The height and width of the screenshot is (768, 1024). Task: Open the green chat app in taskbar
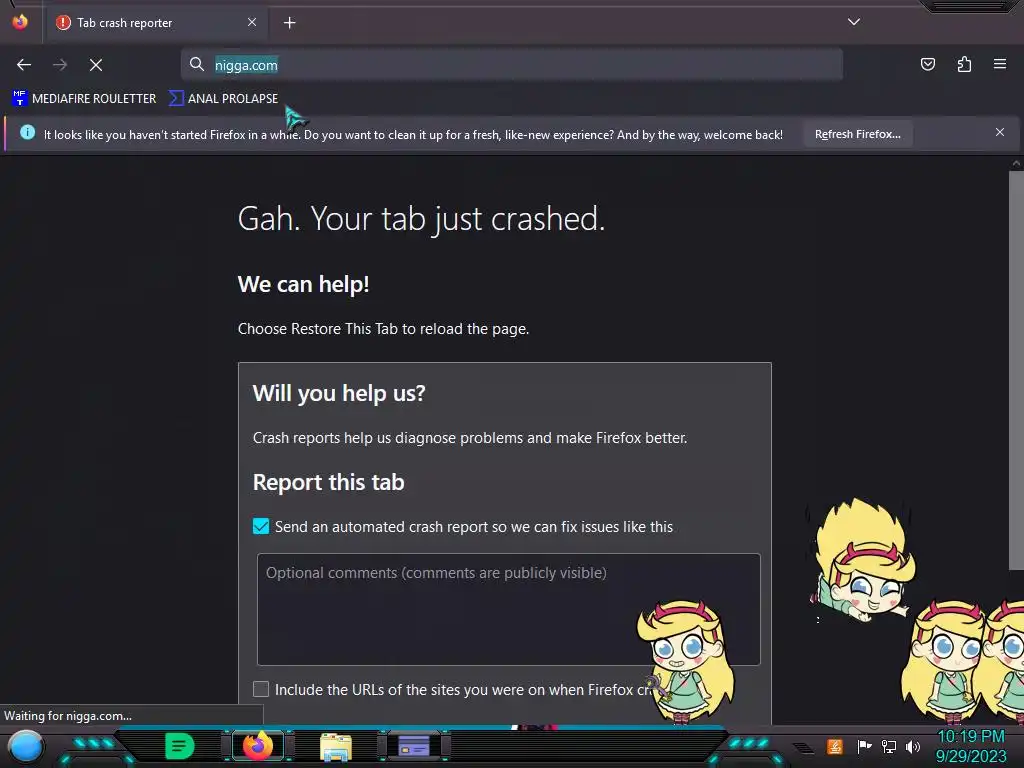click(x=180, y=746)
